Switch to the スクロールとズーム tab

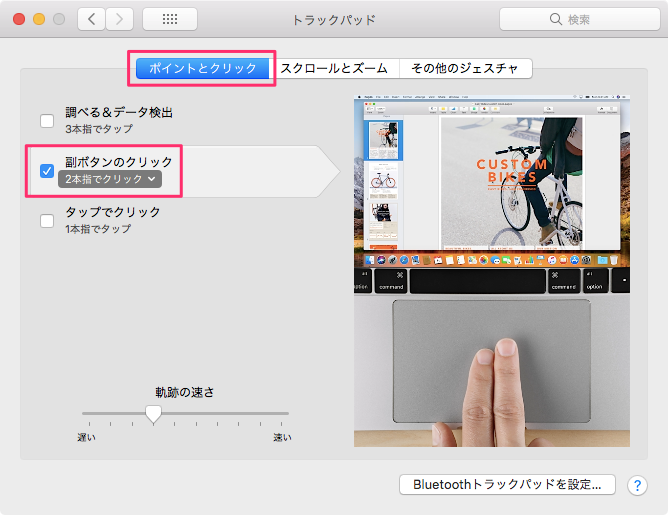click(335, 68)
